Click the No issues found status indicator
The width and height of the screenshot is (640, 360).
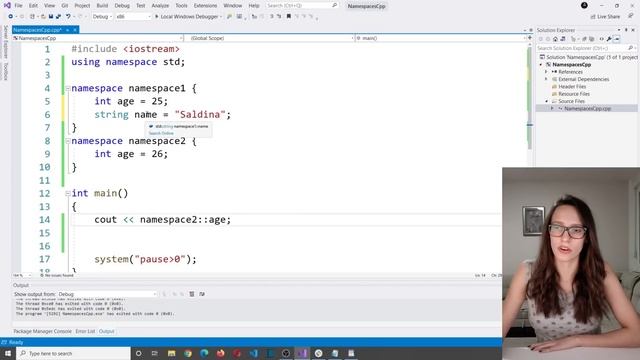[x=57, y=276]
